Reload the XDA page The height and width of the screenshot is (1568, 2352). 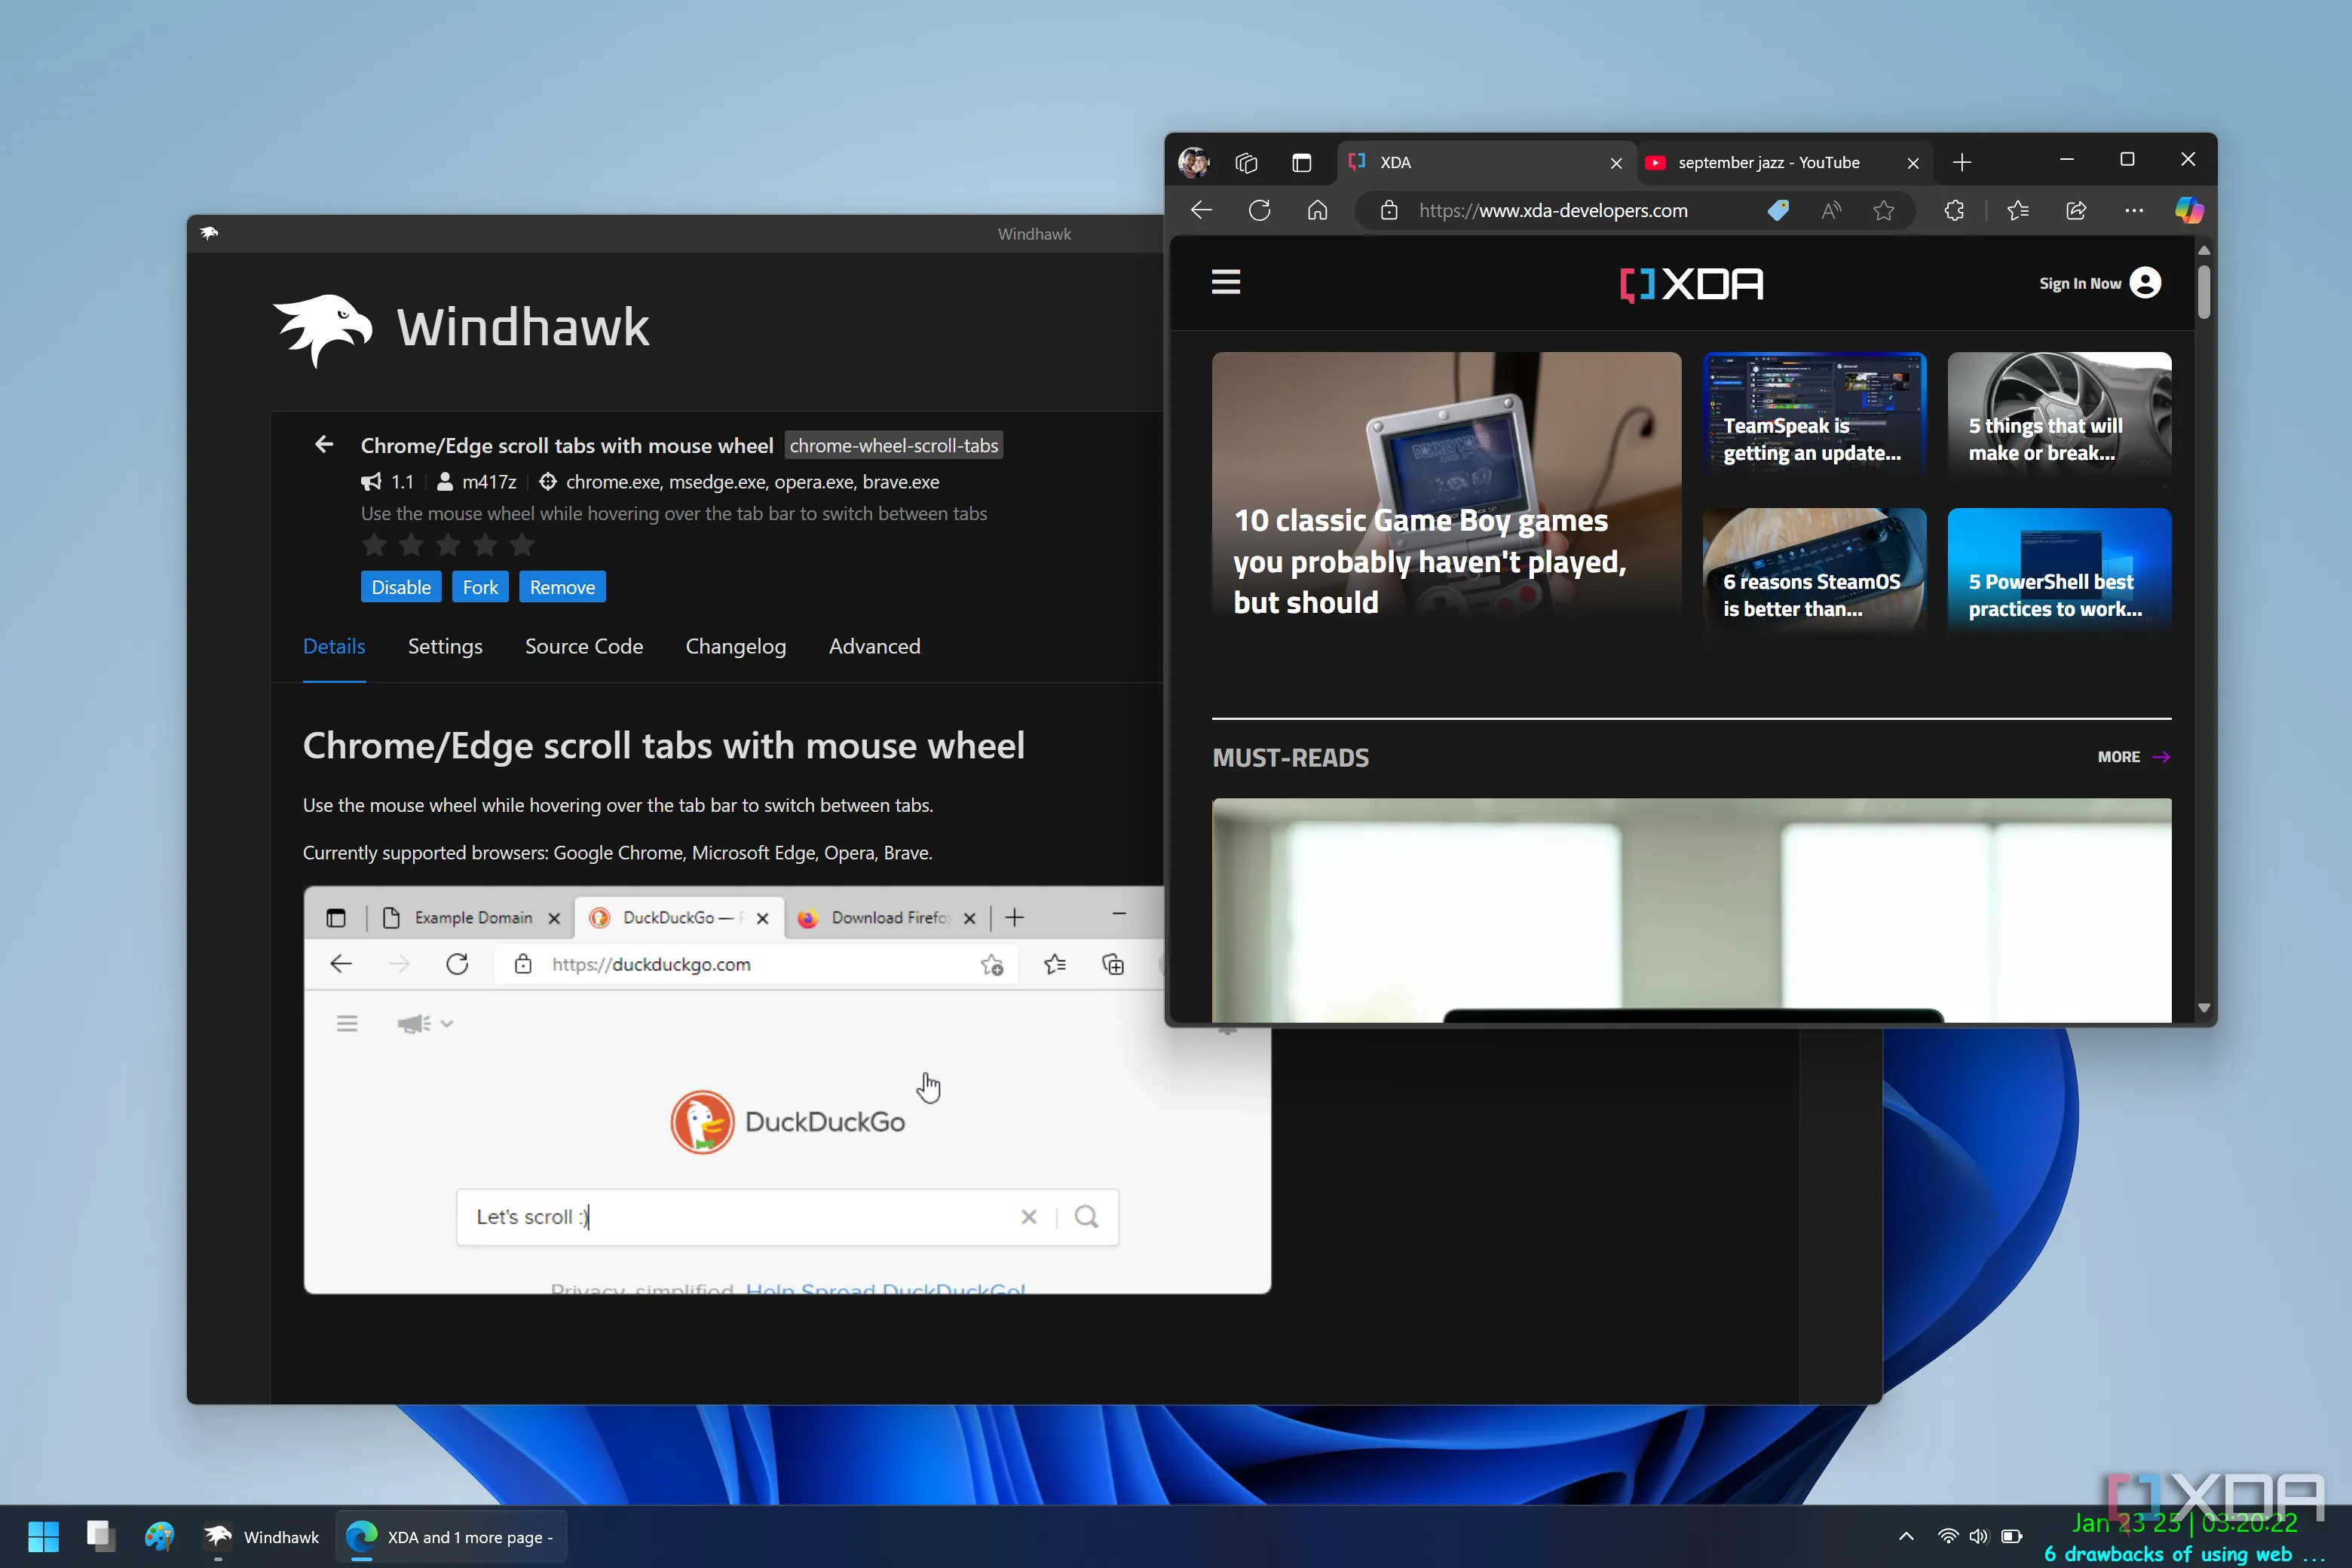(x=1259, y=210)
